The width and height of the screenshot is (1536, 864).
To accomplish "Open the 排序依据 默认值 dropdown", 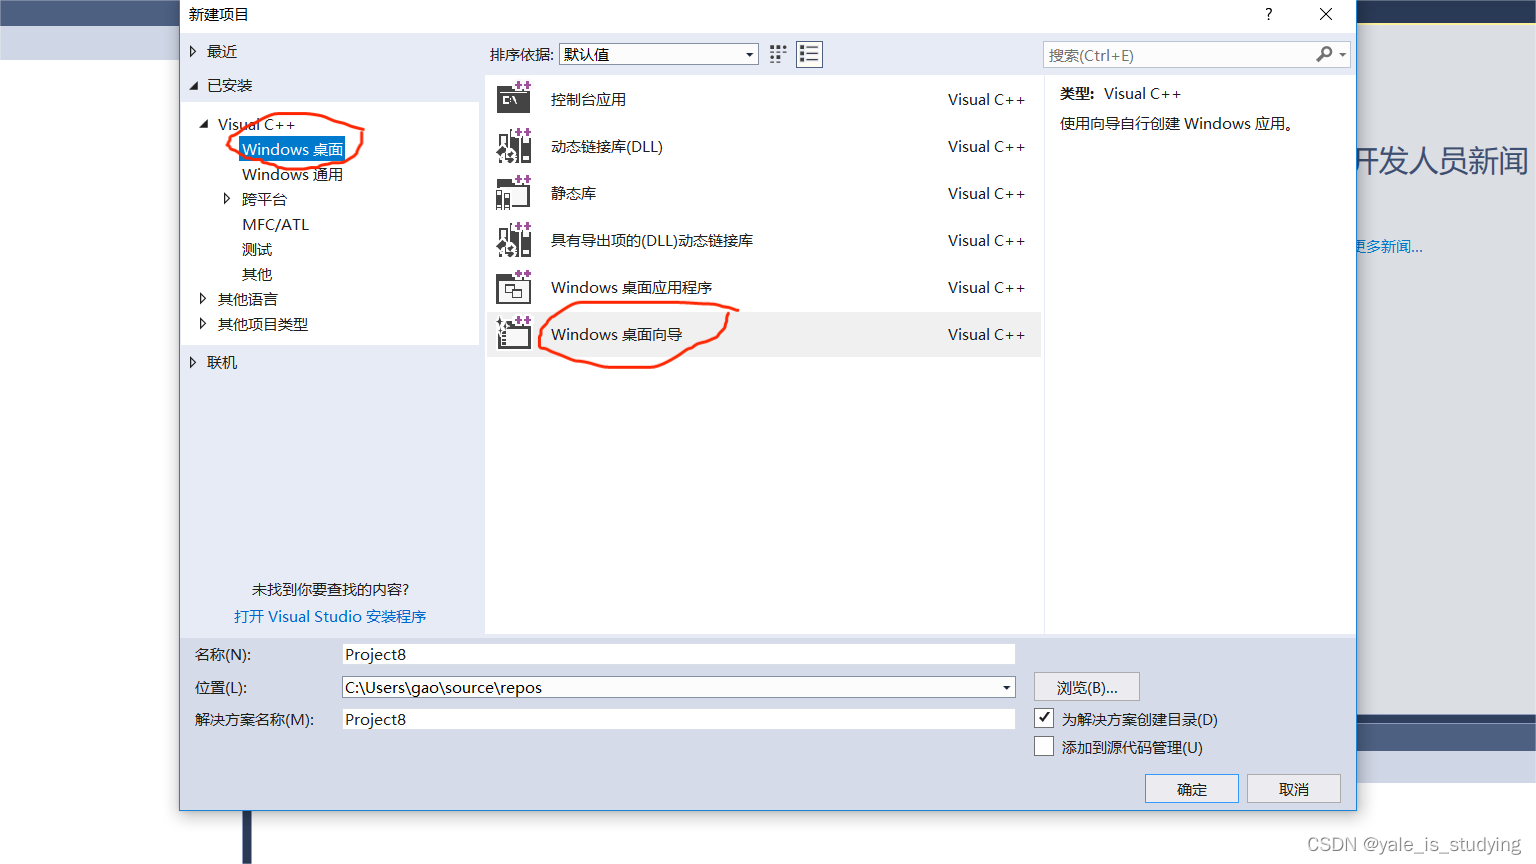I will click(658, 54).
